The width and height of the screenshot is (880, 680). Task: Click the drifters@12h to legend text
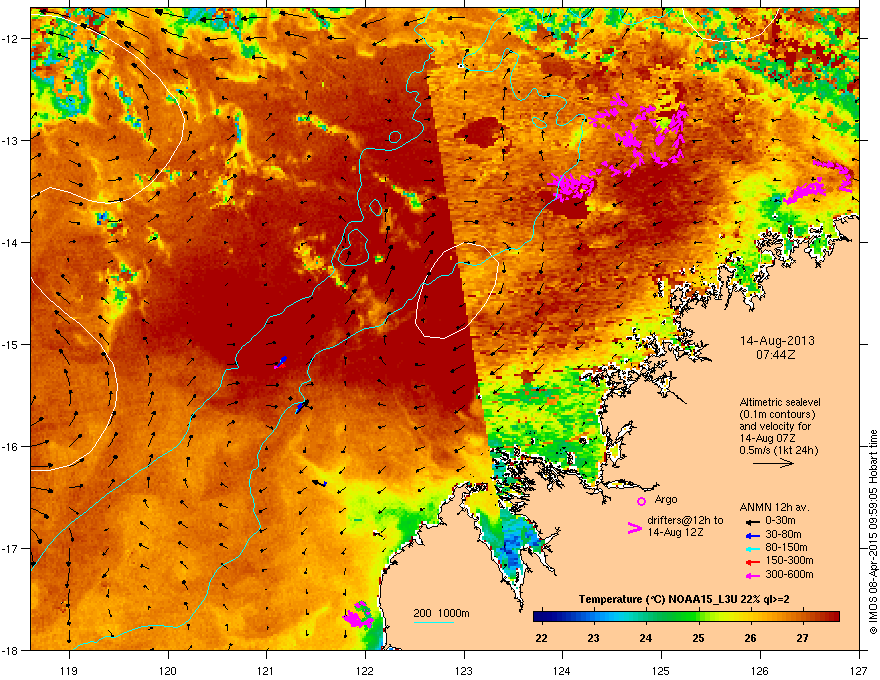685,520
